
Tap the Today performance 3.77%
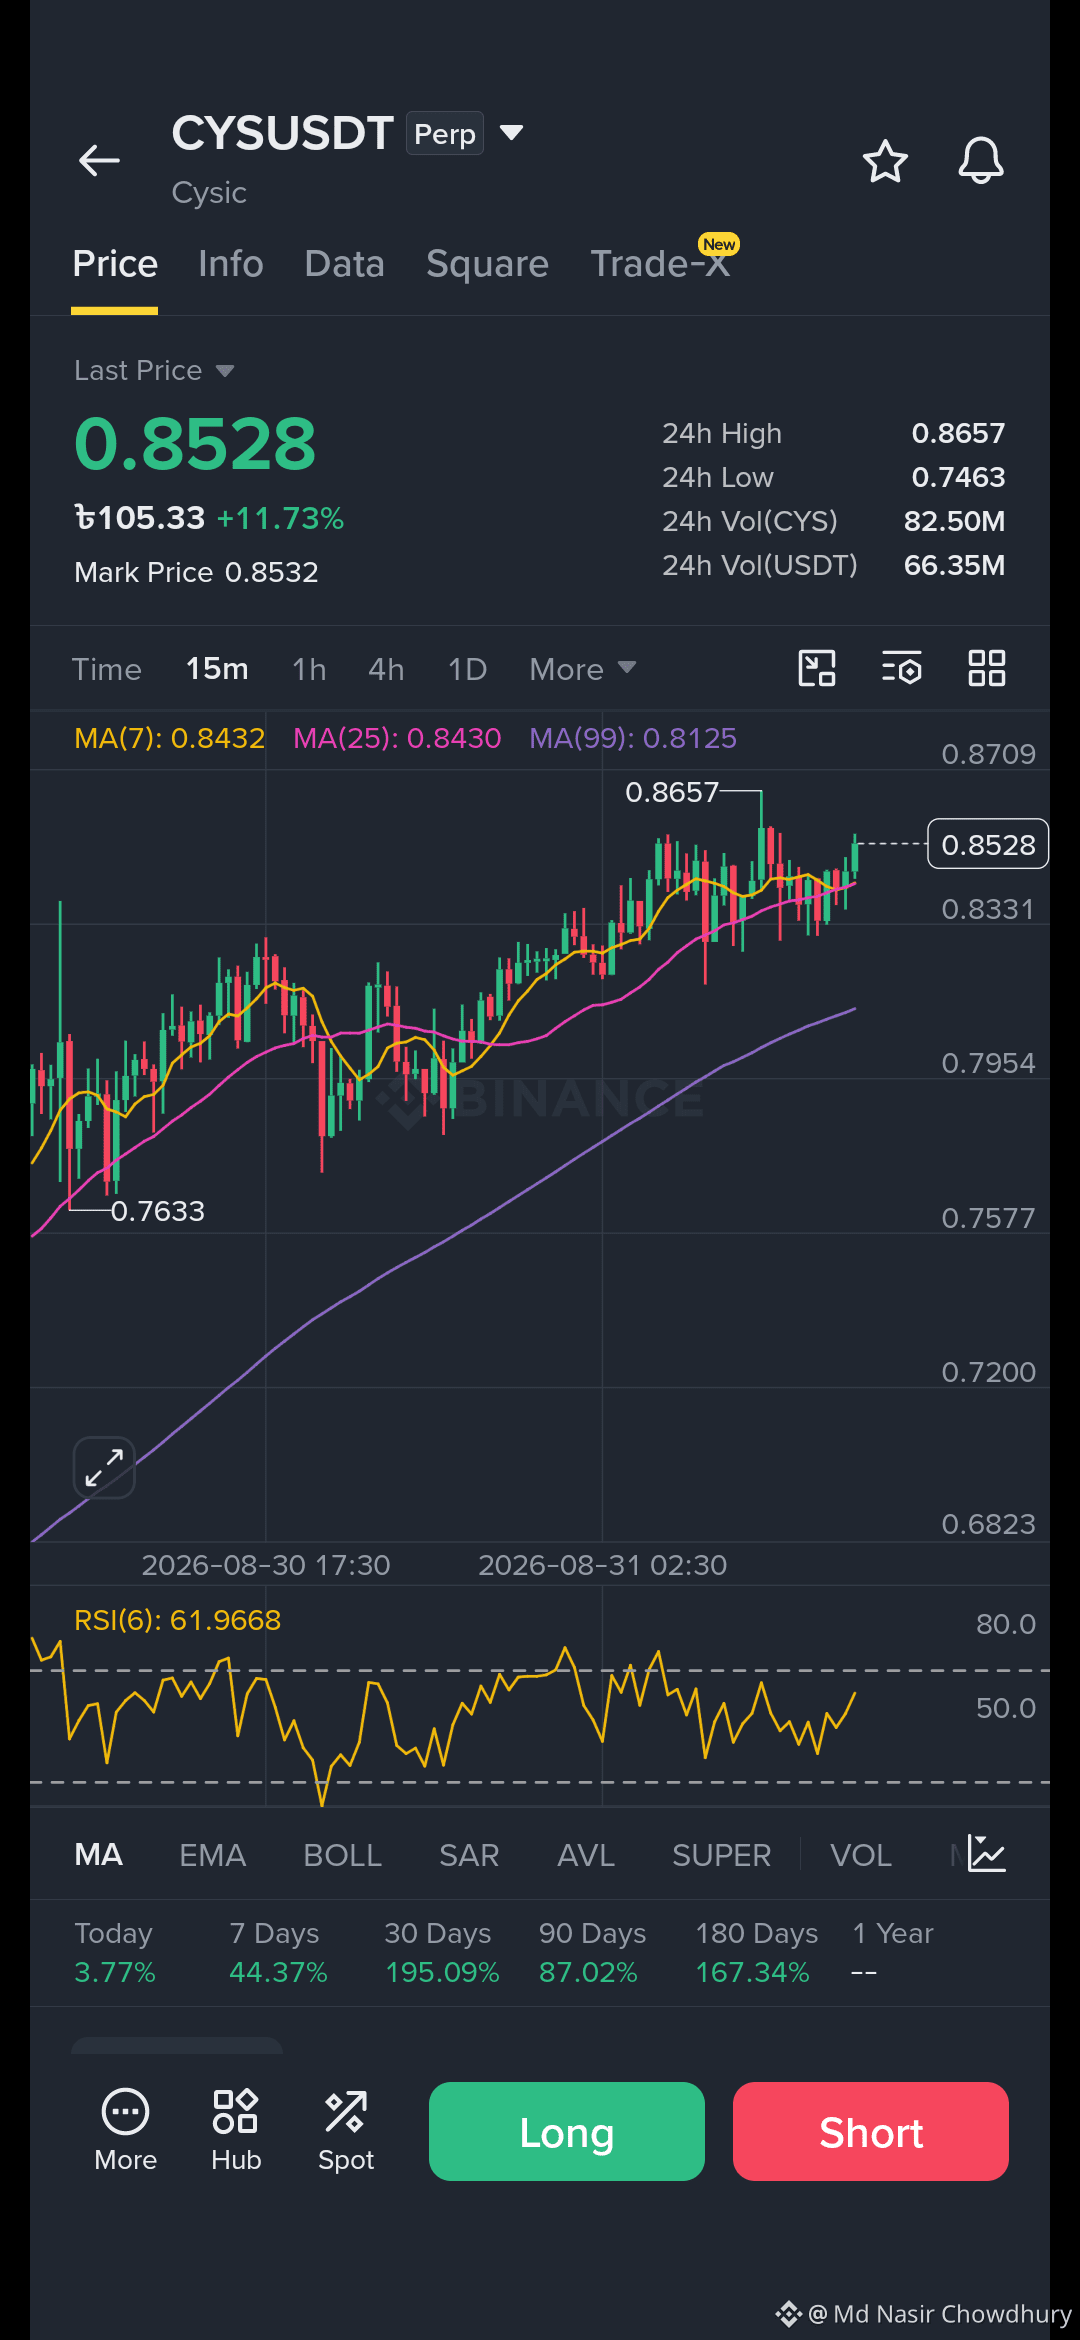(x=115, y=1972)
